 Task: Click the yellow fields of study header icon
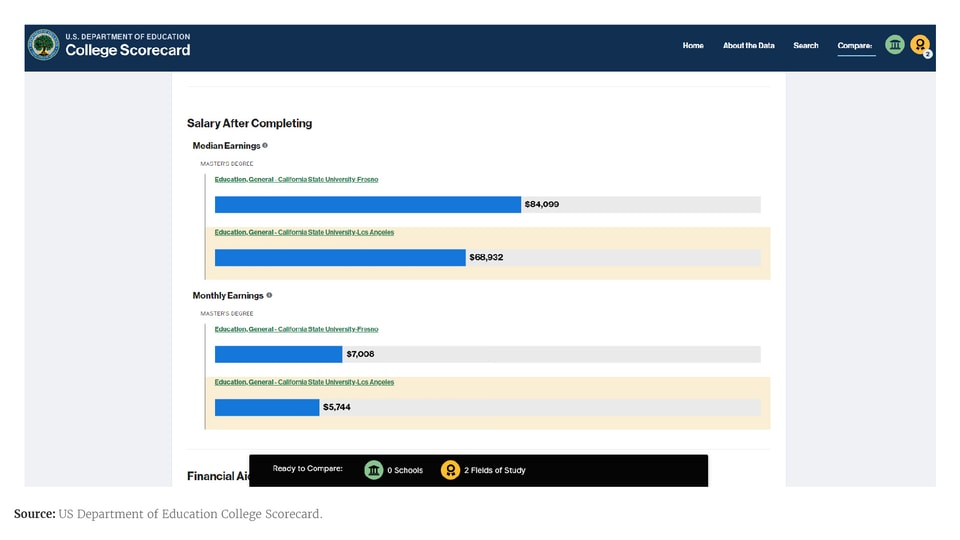[920, 45]
